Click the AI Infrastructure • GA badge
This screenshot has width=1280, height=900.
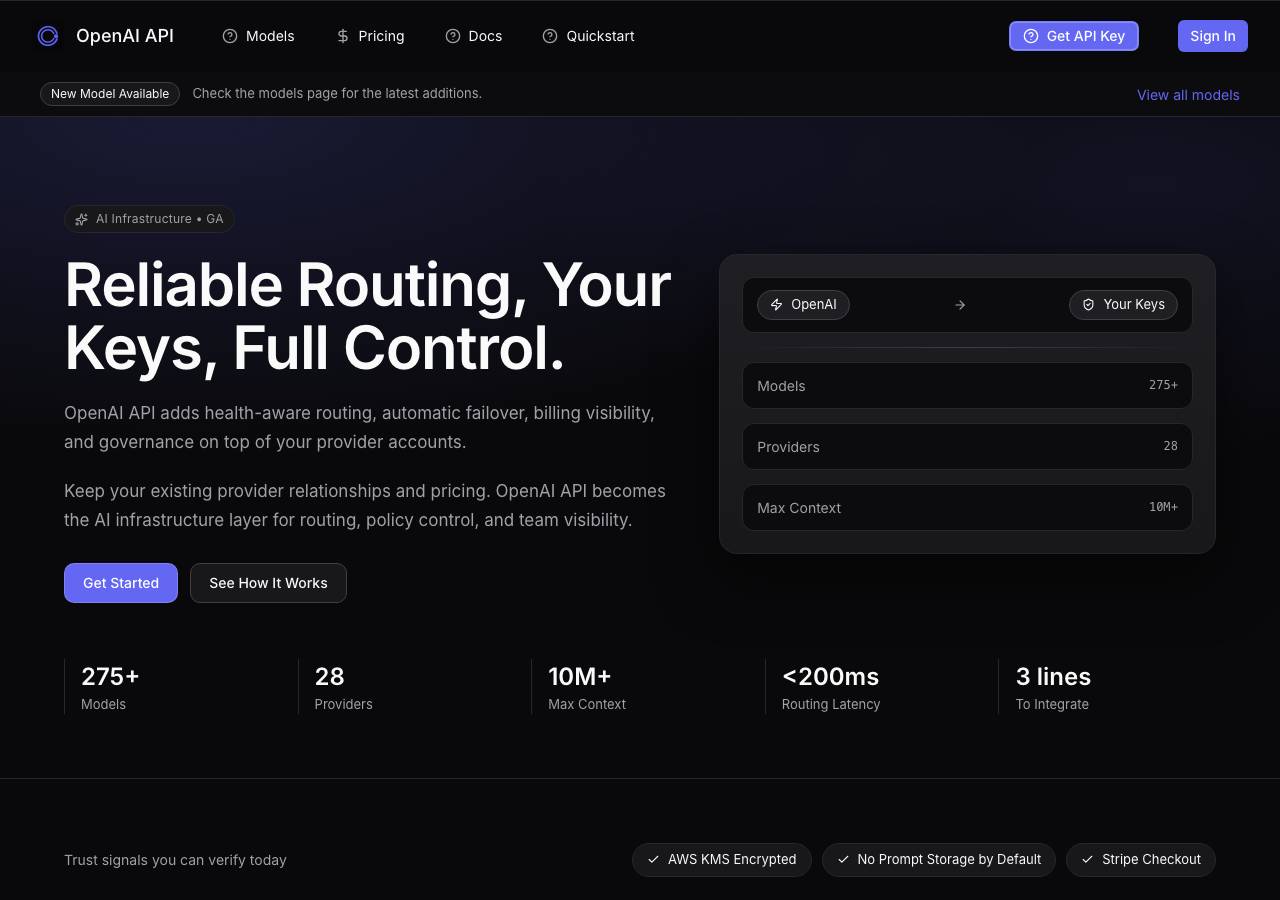(149, 219)
